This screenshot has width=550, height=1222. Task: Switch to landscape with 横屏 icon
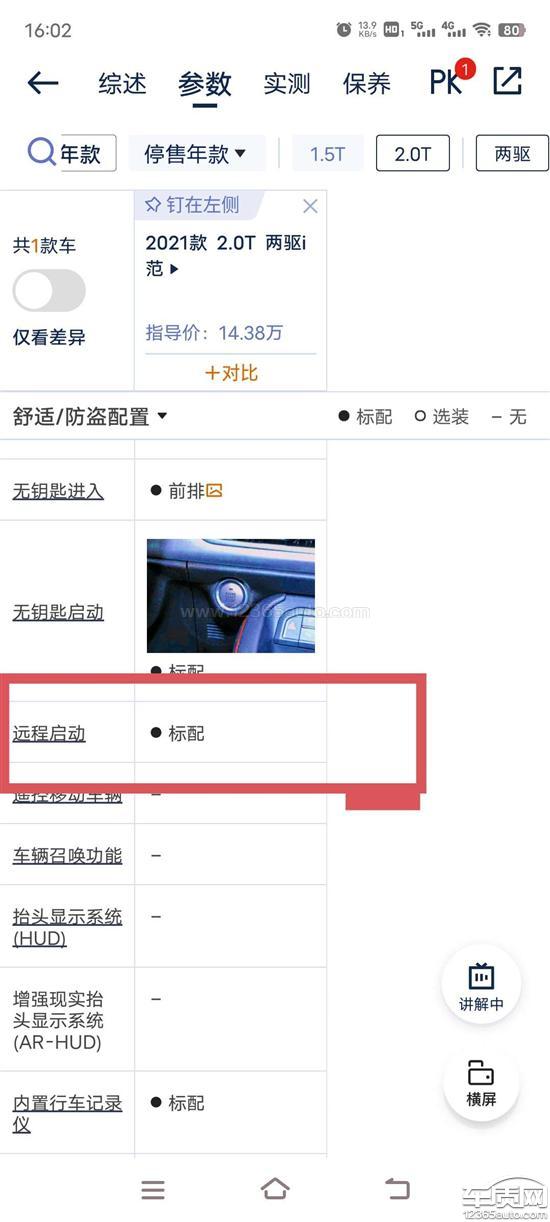[481, 1082]
